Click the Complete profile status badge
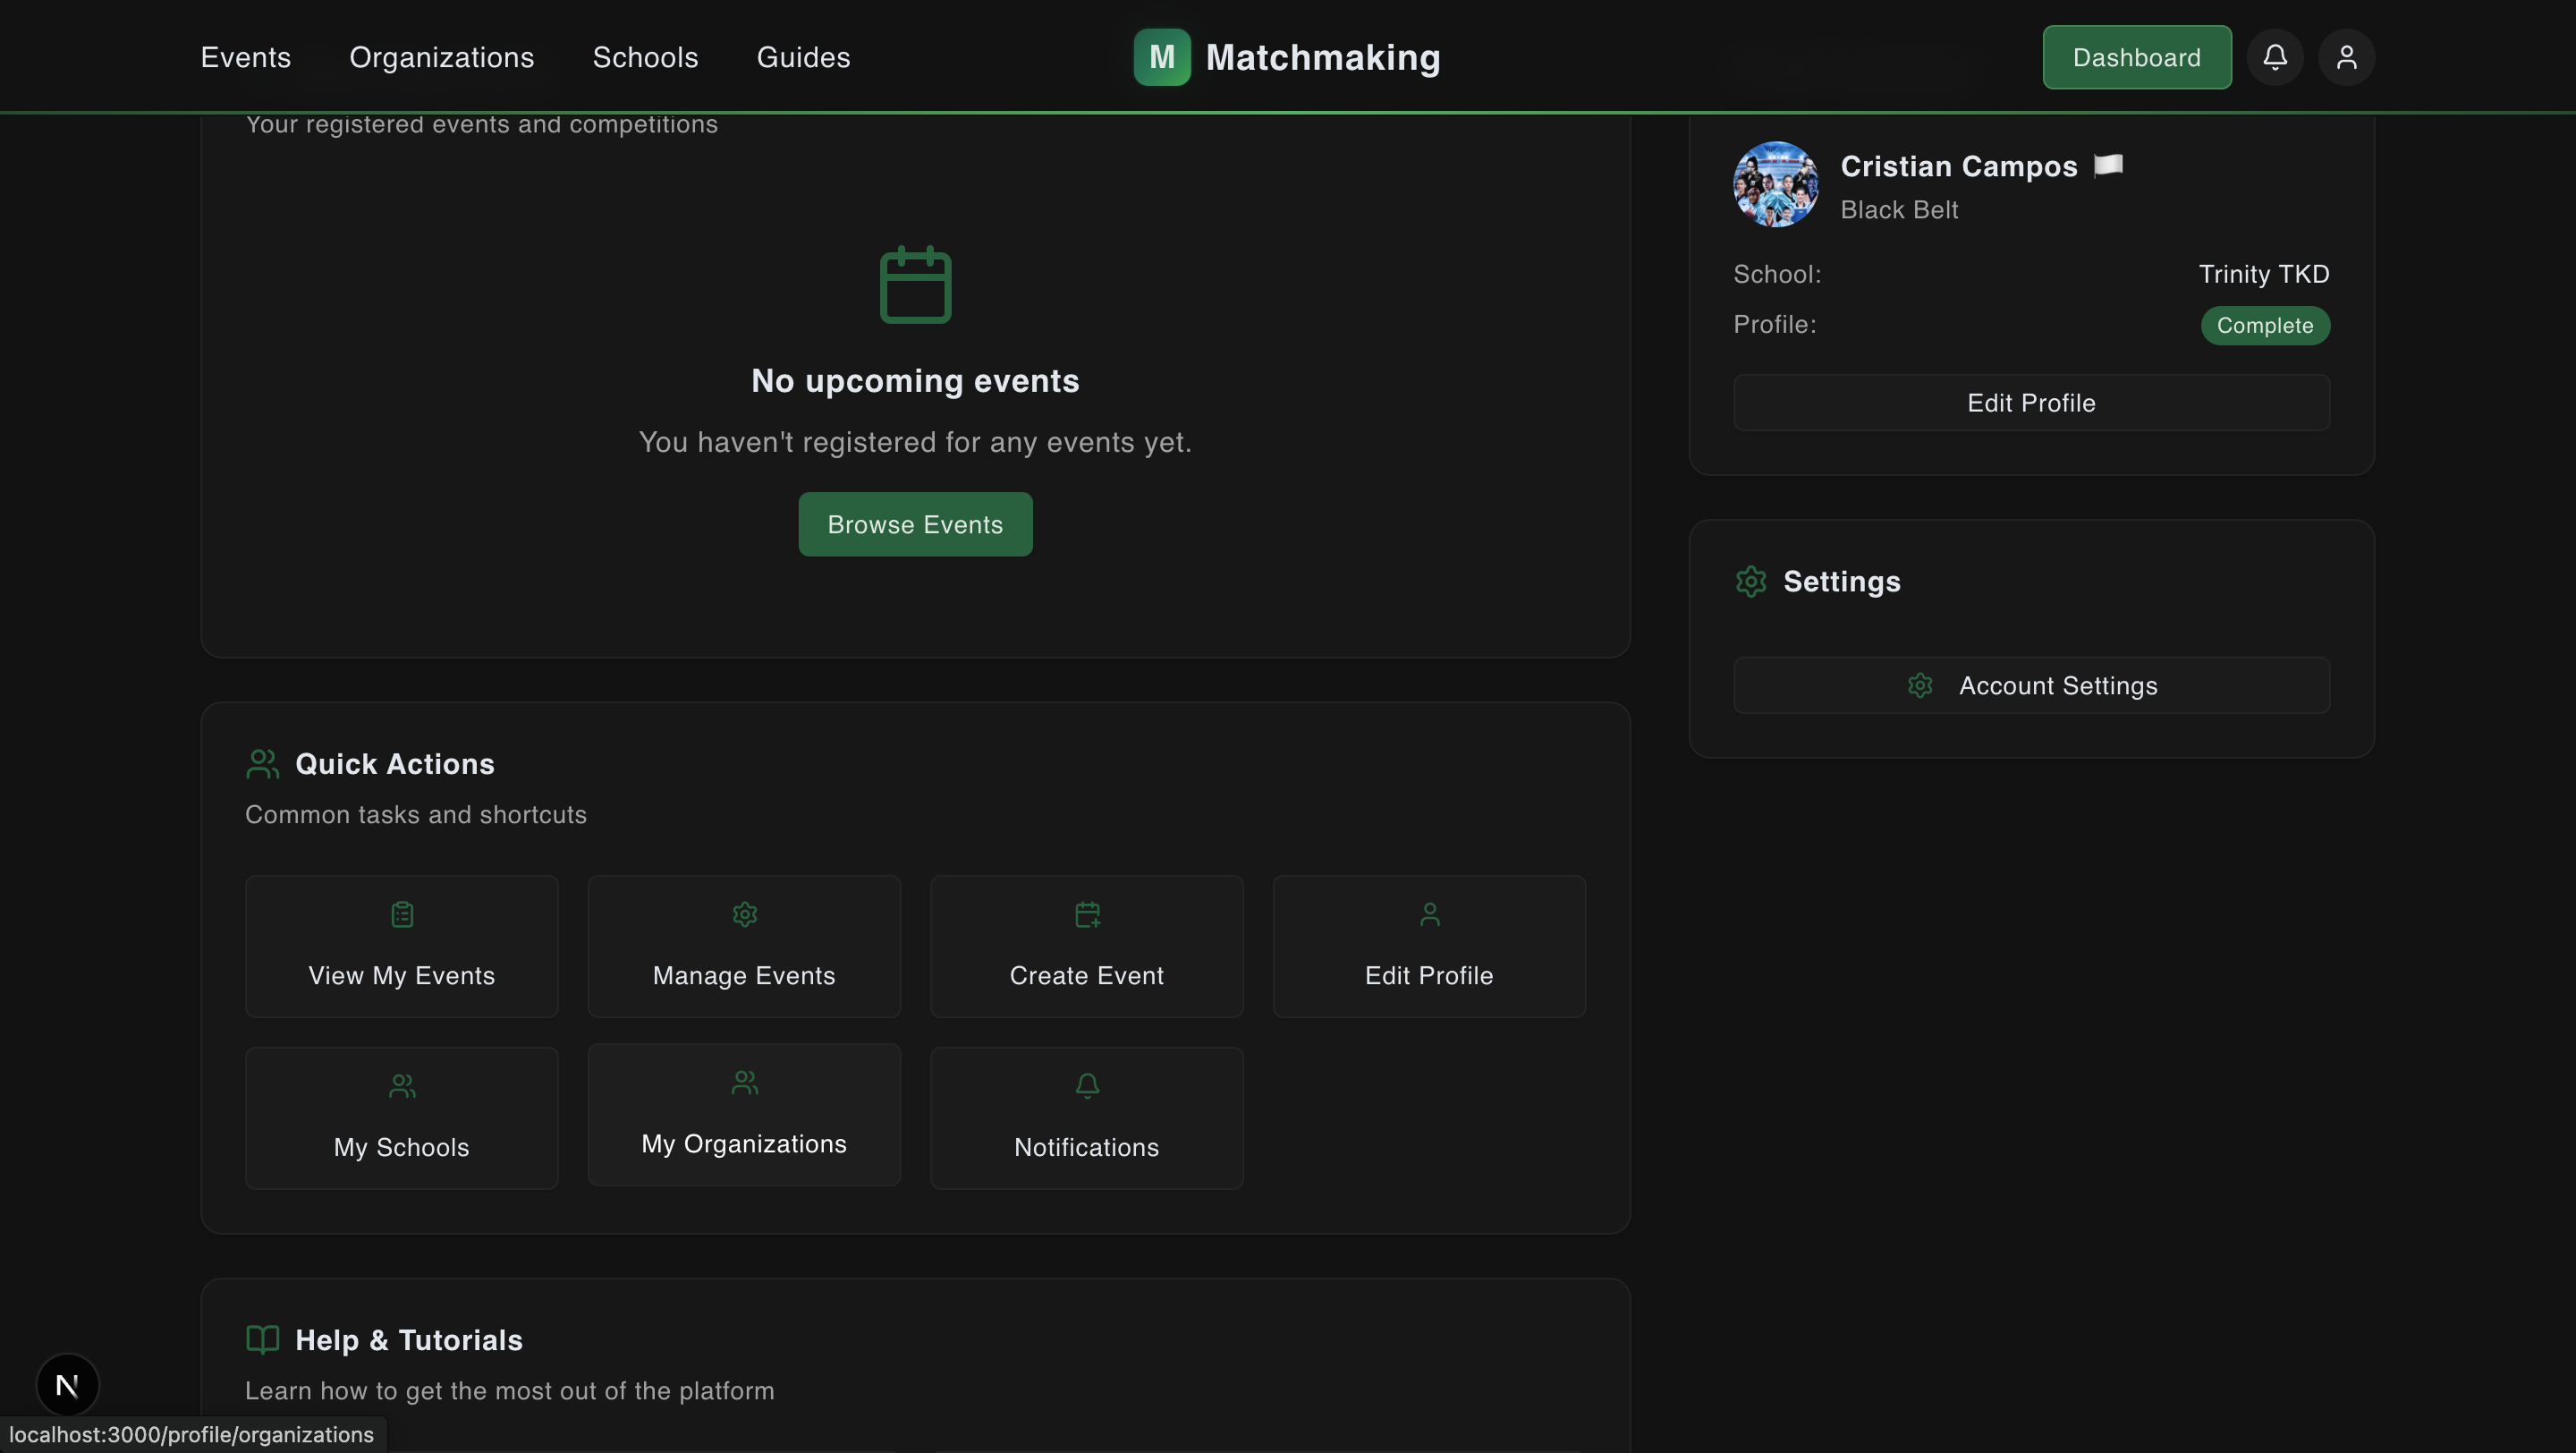 pos(2265,325)
